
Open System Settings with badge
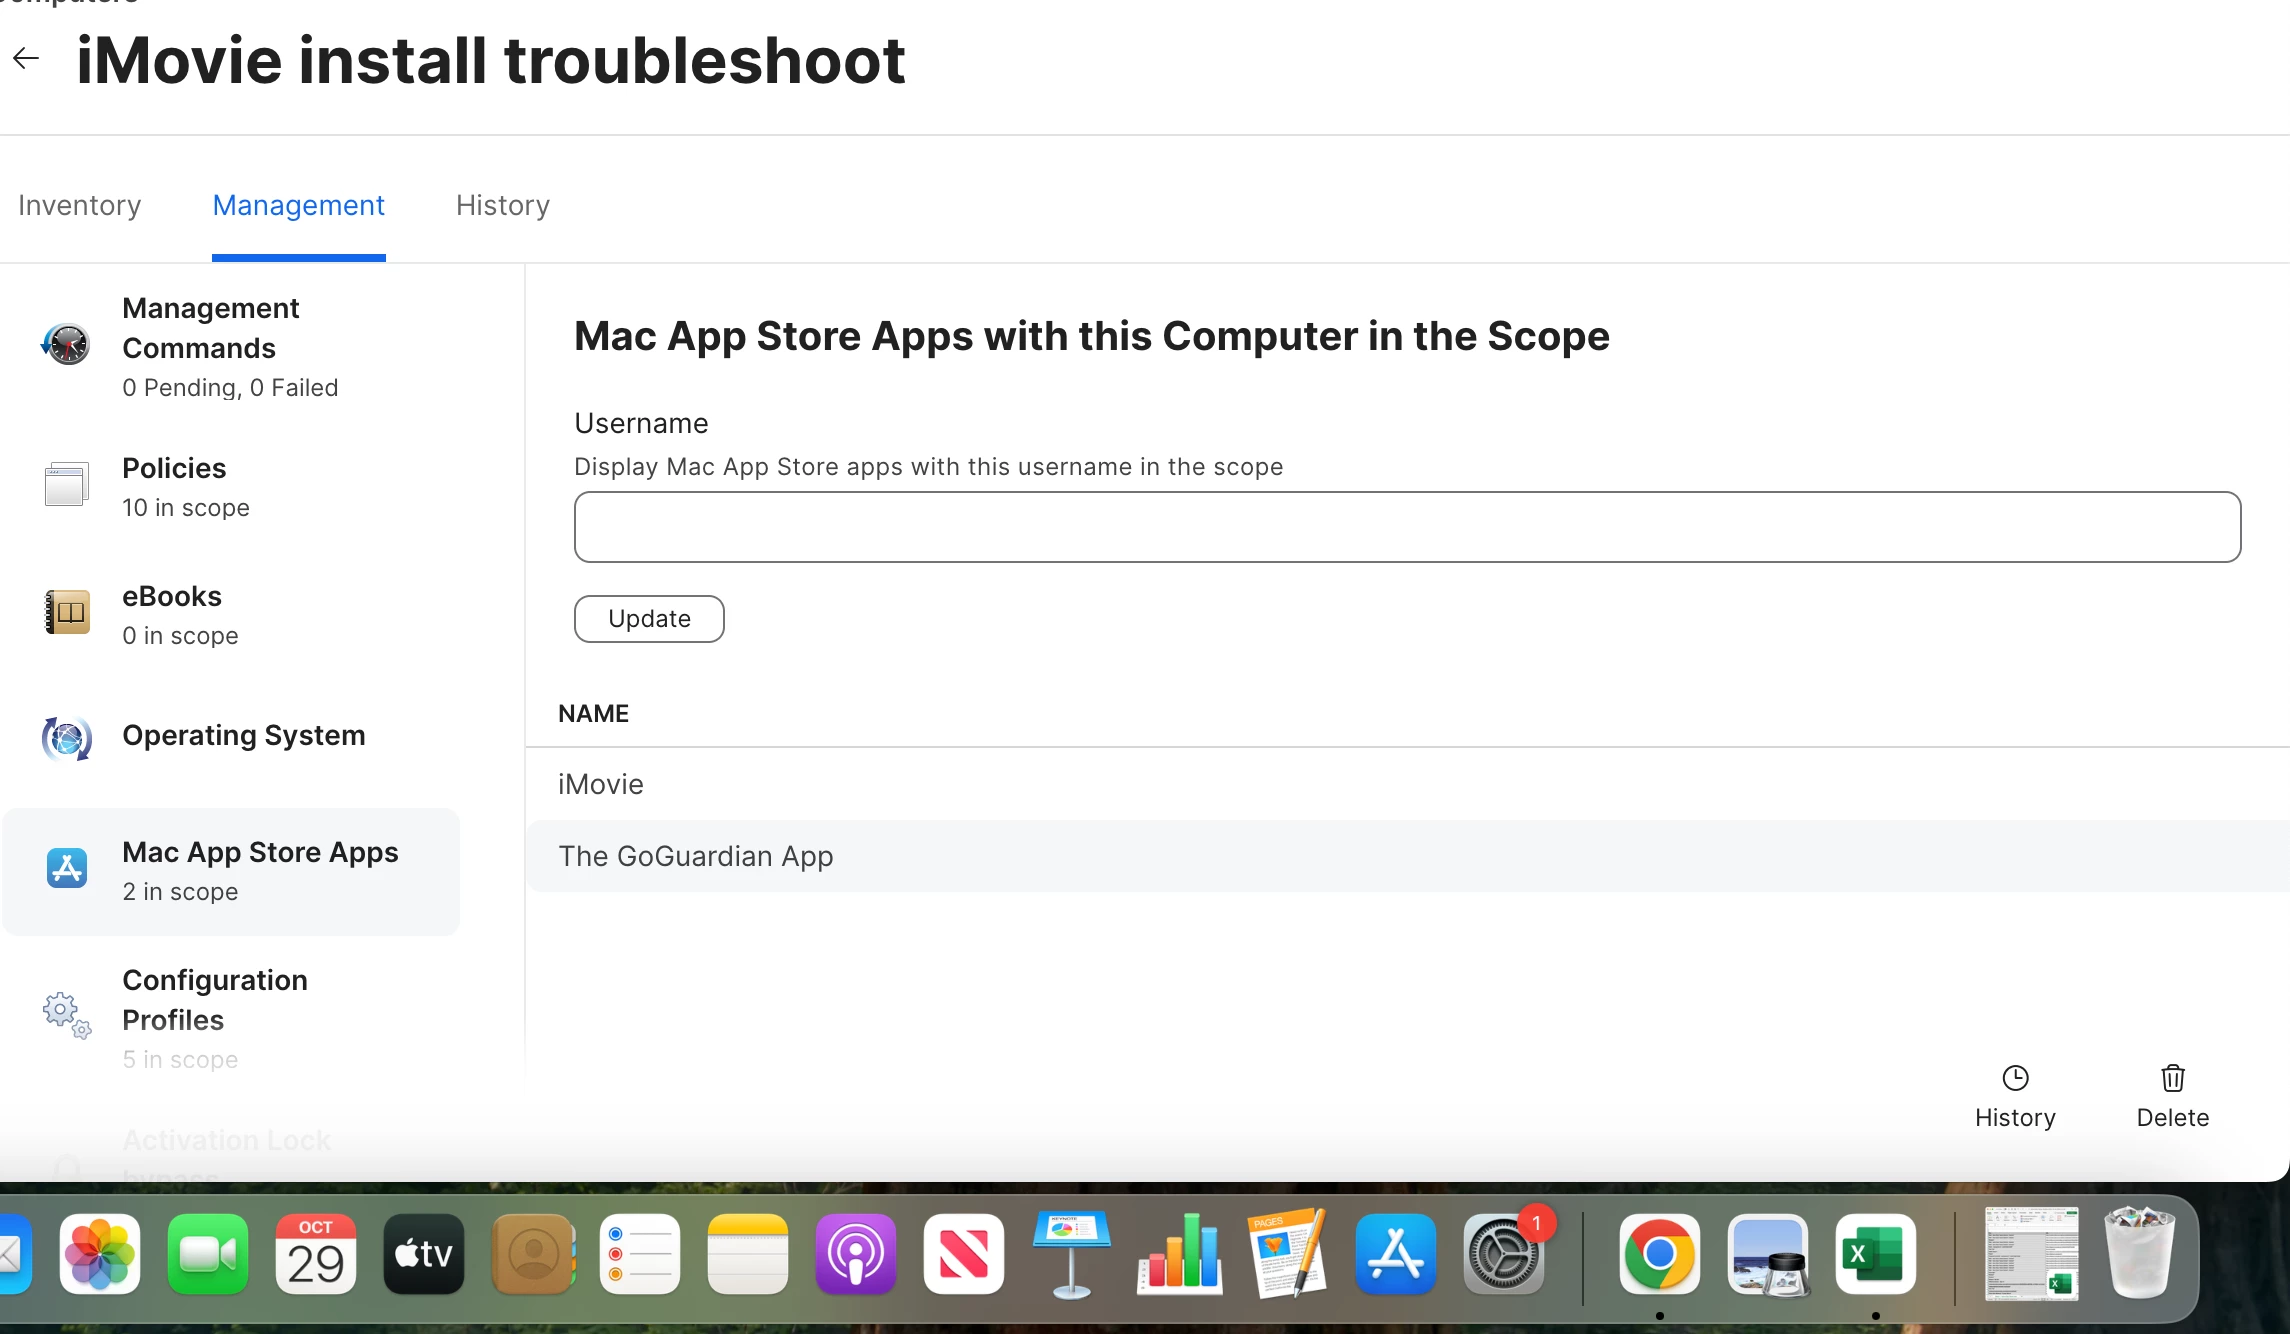(1504, 1254)
